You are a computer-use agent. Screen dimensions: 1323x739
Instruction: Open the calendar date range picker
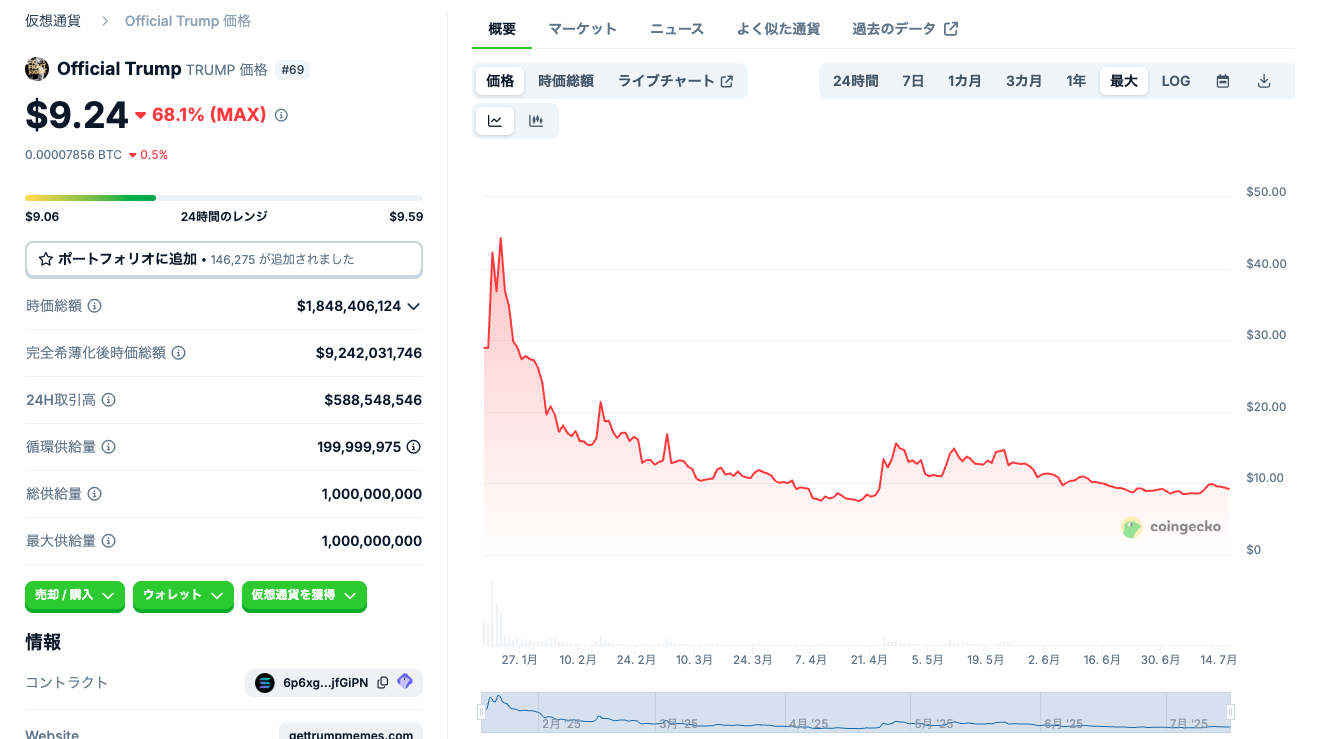coord(1222,81)
